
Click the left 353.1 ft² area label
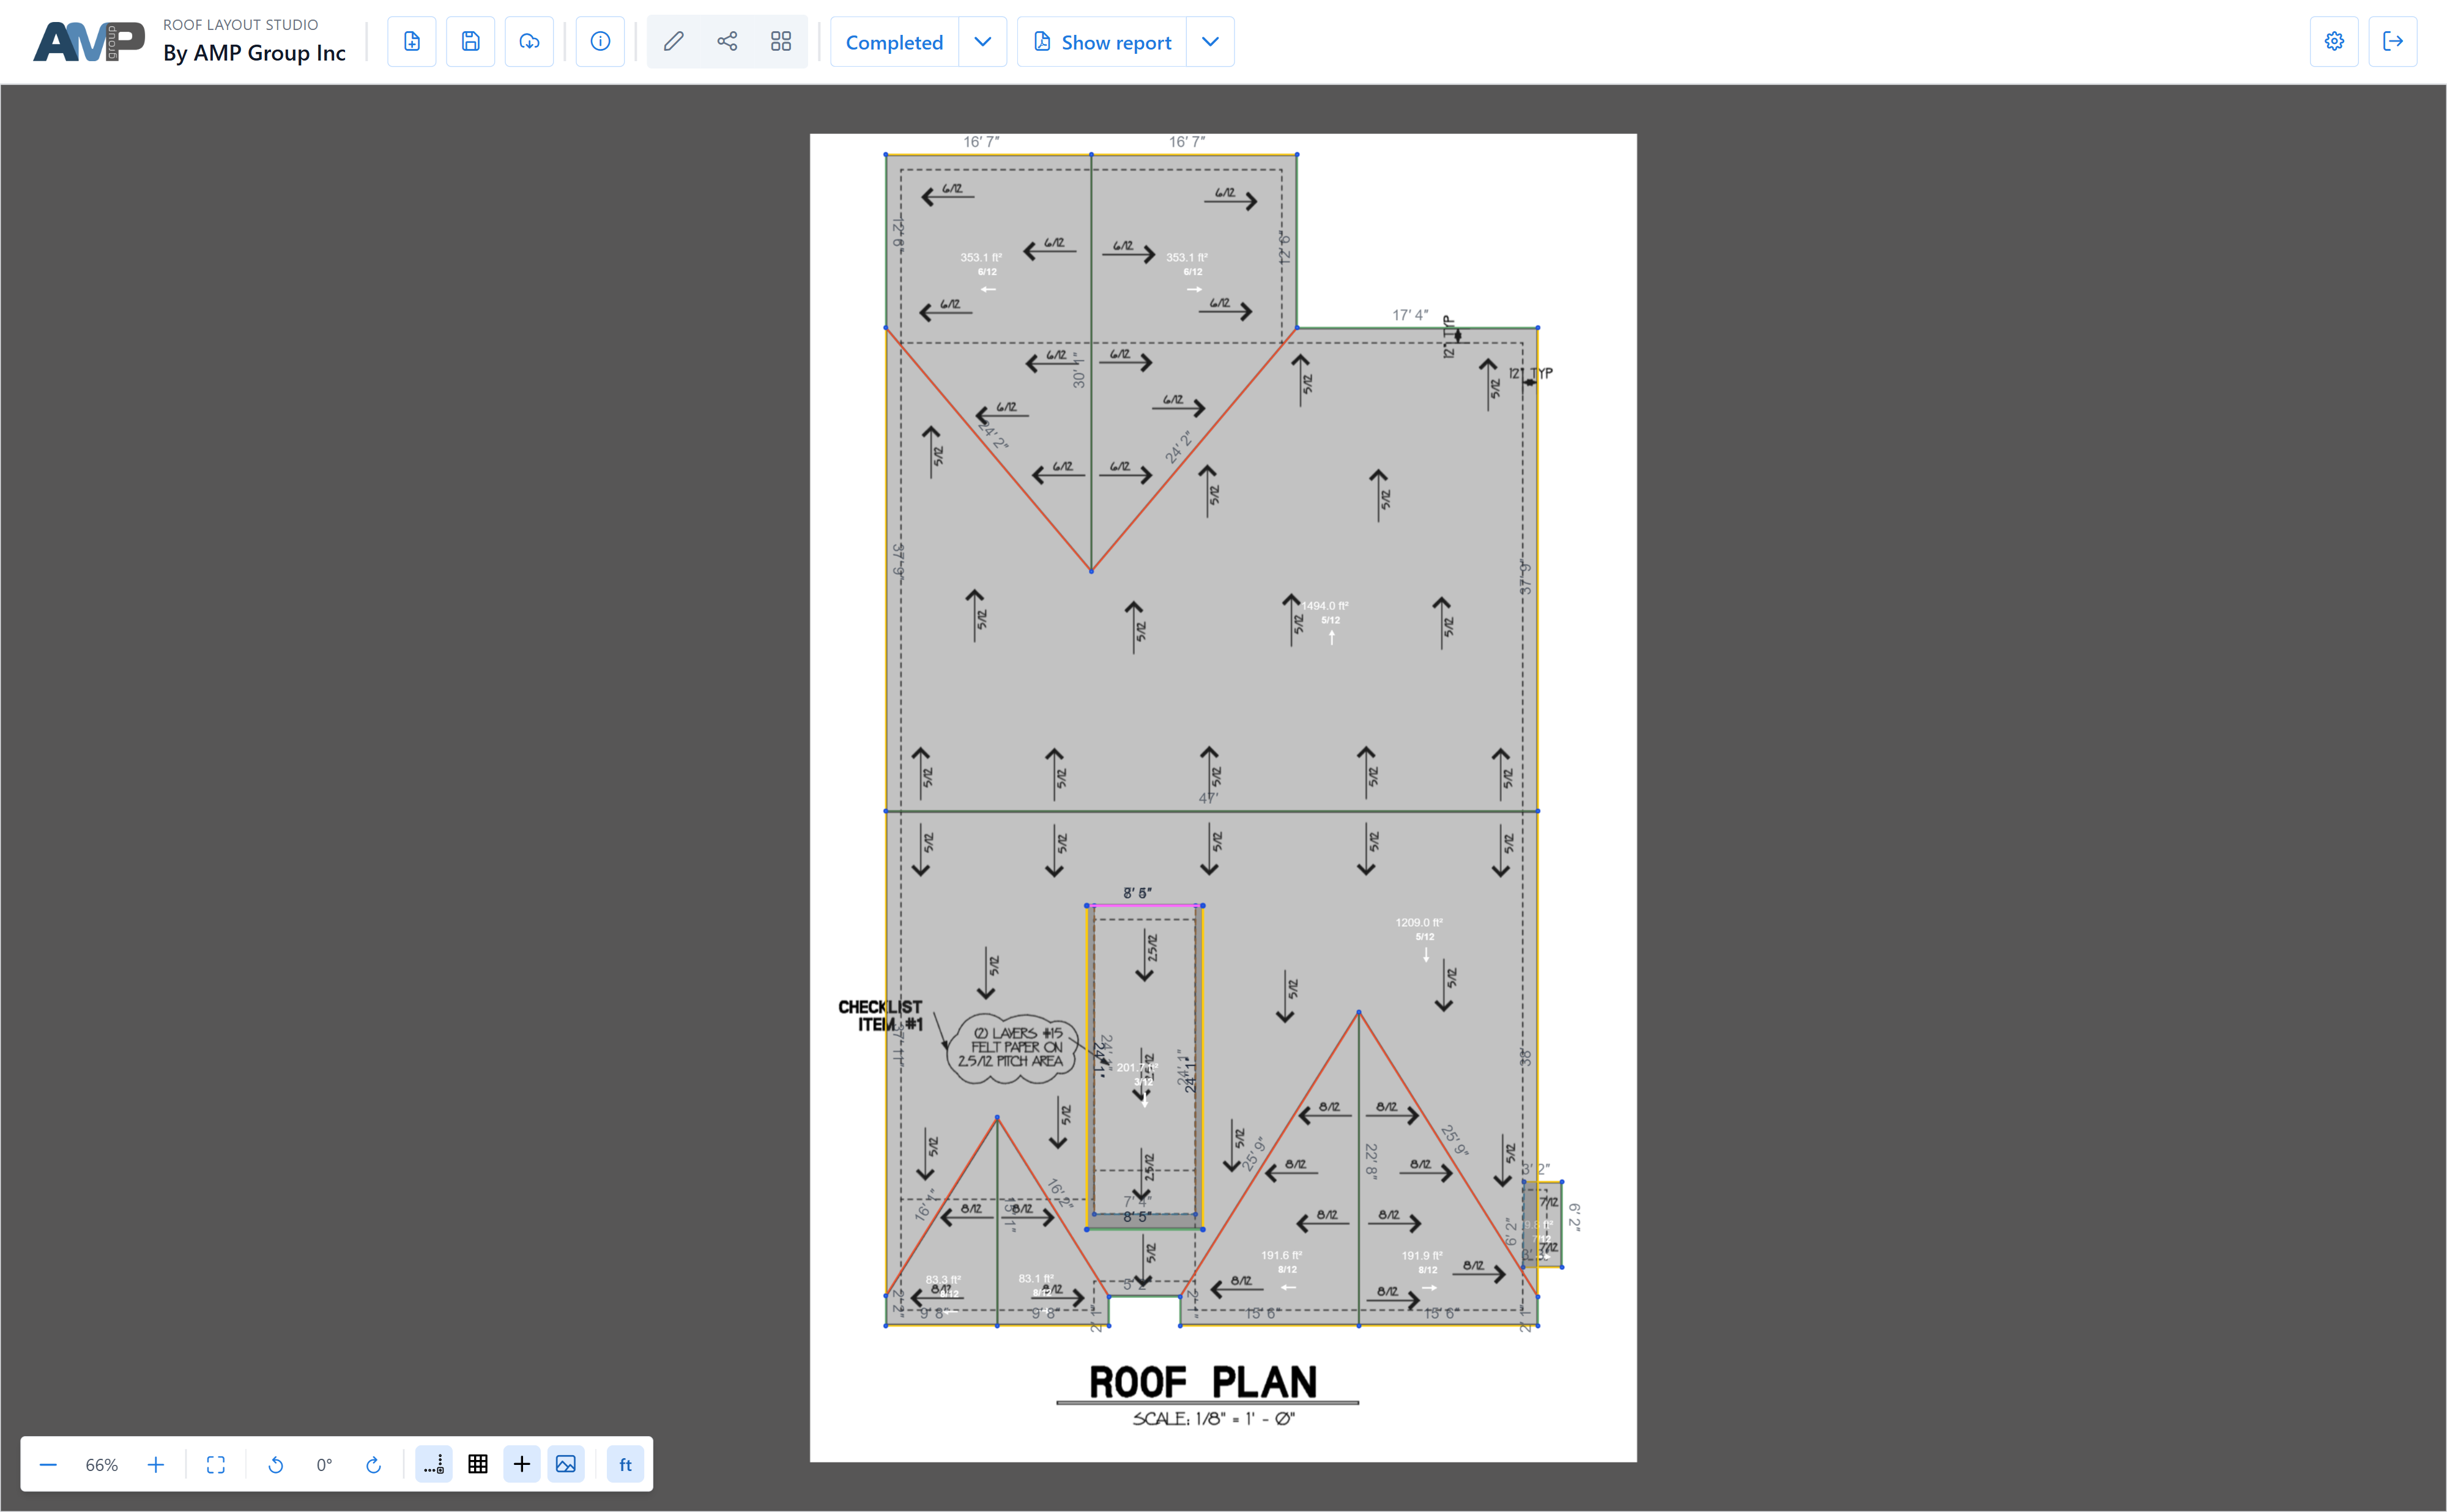(981, 257)
